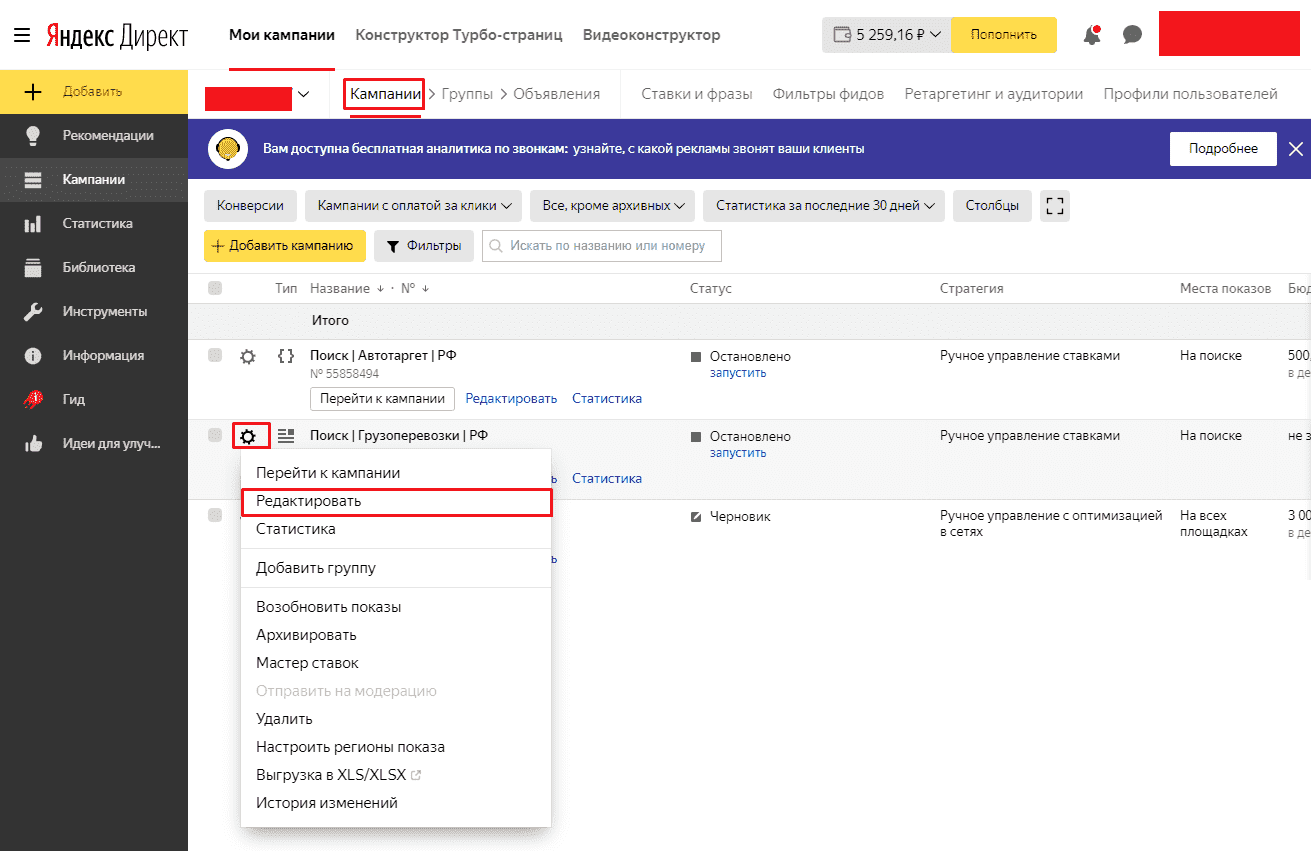
Task: Open Ставки и фразы tab
Action: [697, 94]
